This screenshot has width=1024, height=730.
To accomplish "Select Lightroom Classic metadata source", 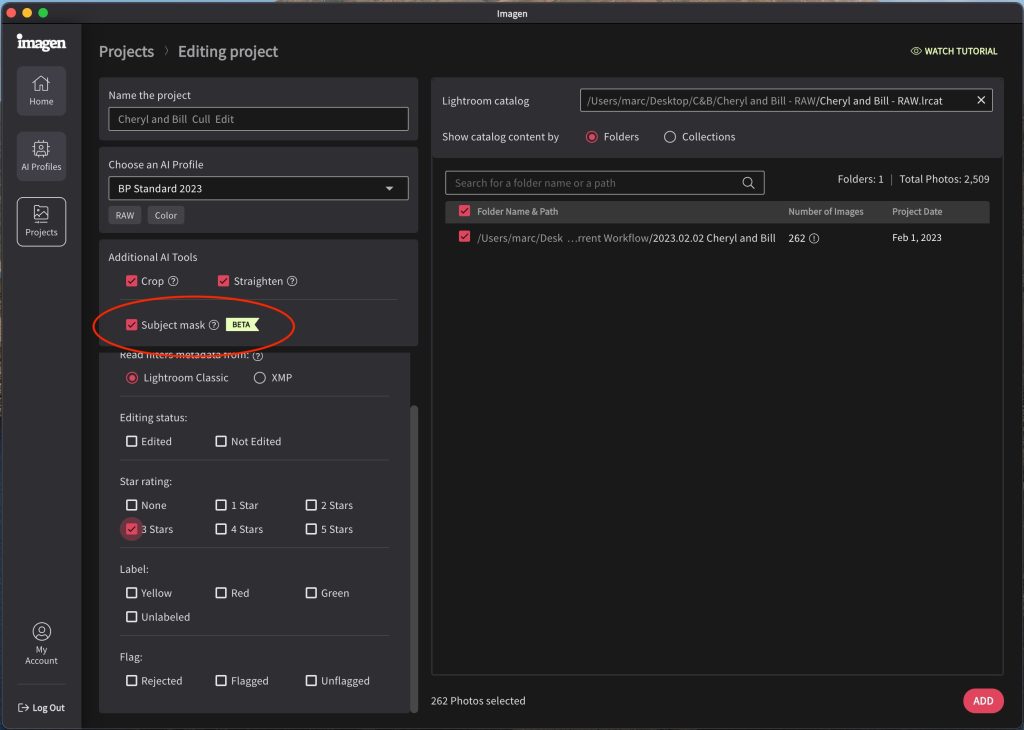I will (x=132, y=377).
